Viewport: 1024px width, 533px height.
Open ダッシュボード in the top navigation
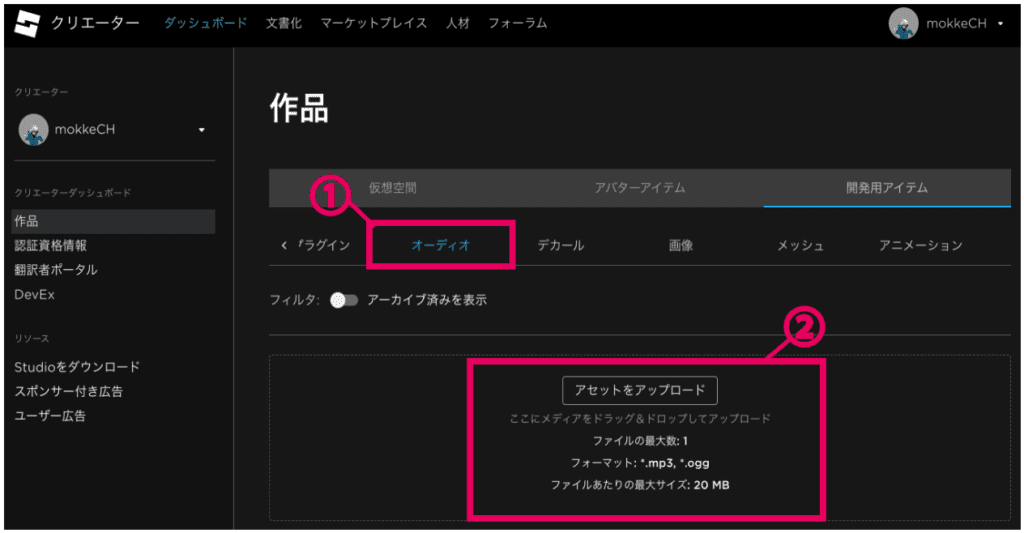pyautogui.click(x=205, y=23)
